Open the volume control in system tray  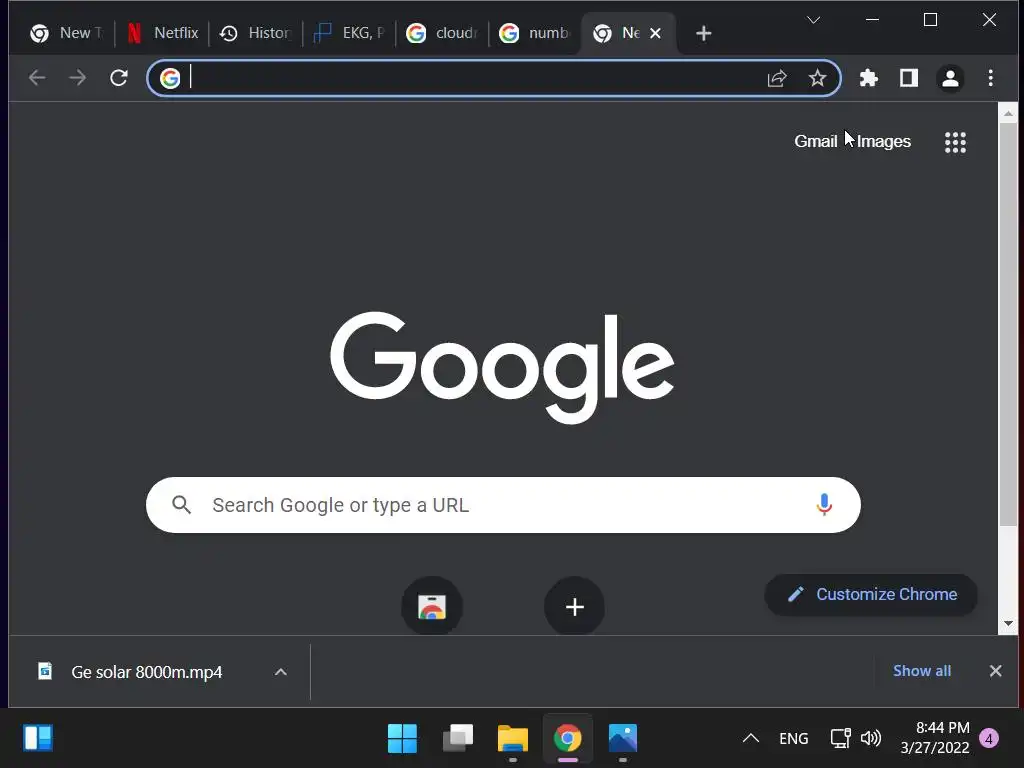871,739
